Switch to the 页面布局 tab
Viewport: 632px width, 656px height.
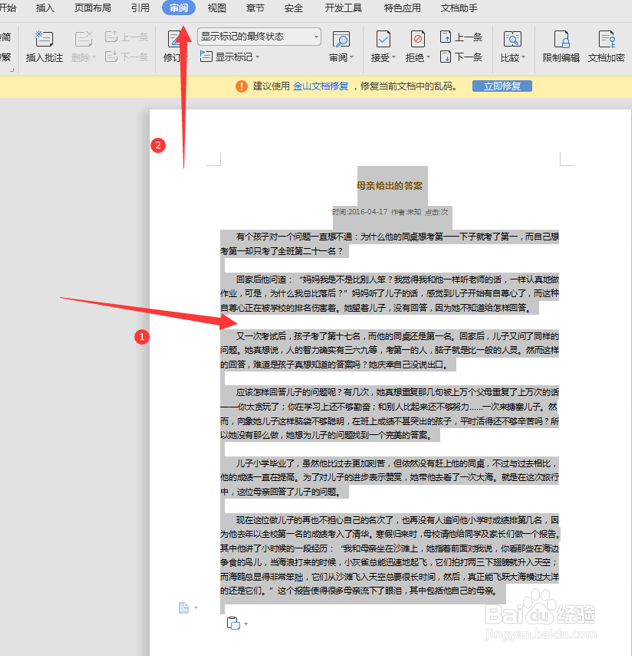[93, 8]
